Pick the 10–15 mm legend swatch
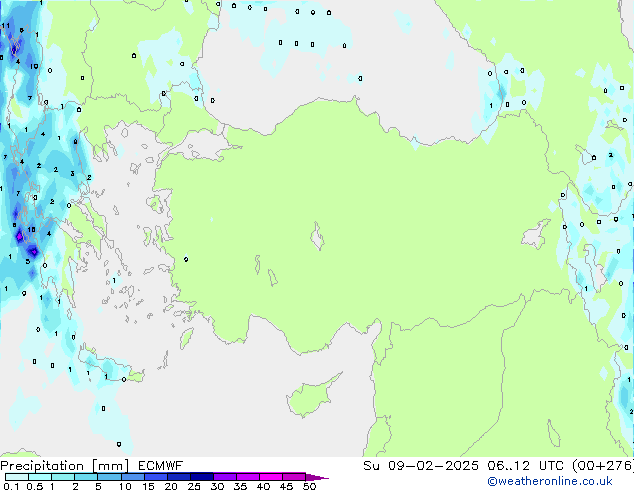The height and width of the screenshot is (490, 634). [133, 477]
